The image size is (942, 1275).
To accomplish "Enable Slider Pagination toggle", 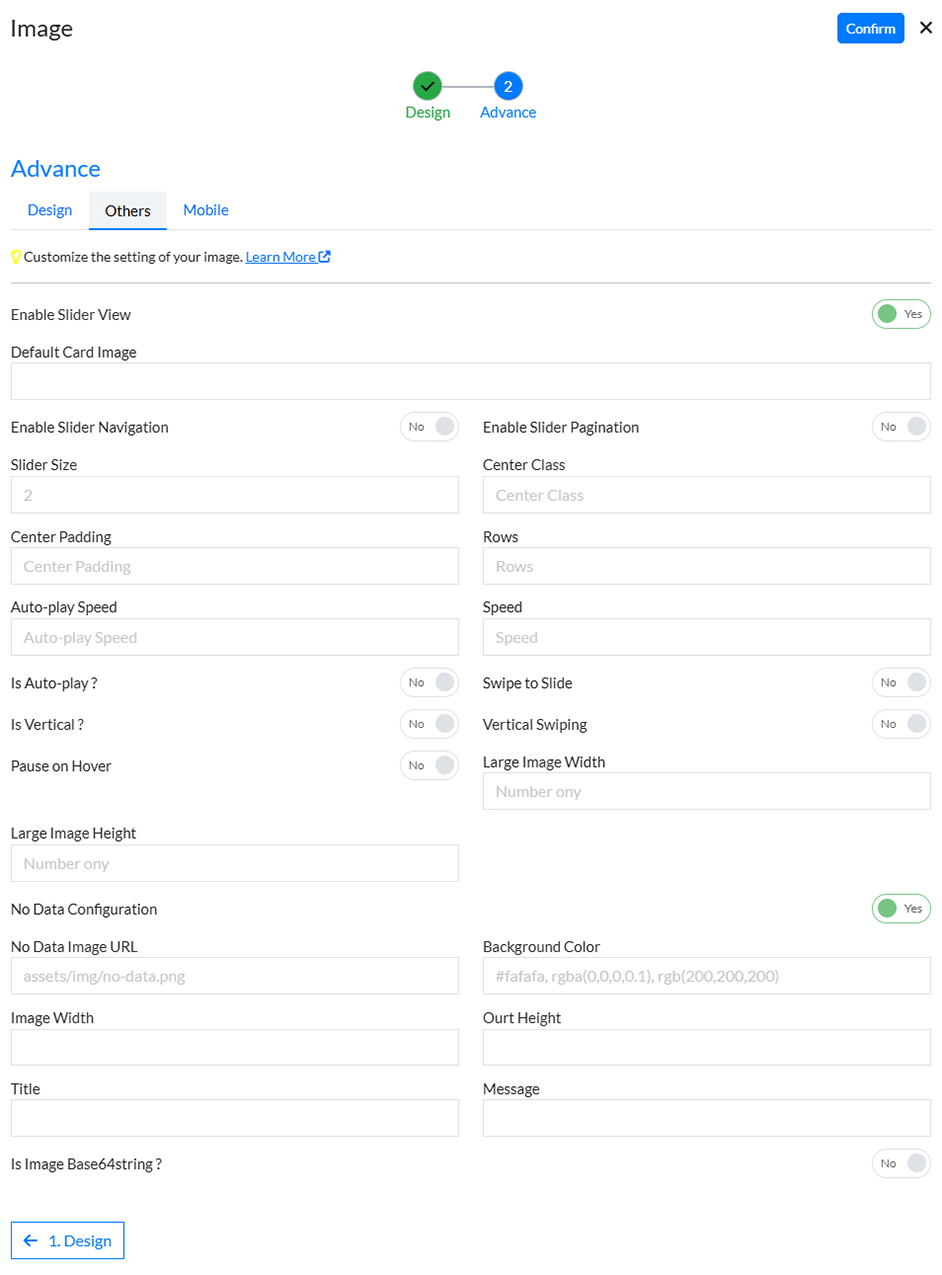I will tap(900, 427).
